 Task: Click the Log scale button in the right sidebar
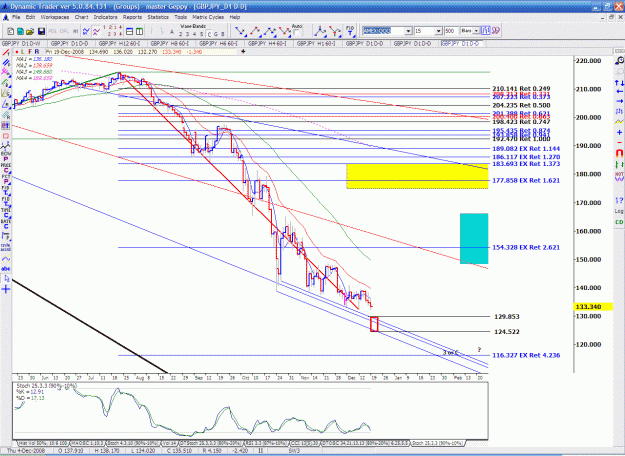pyautogui.click(x=619, y=211)
